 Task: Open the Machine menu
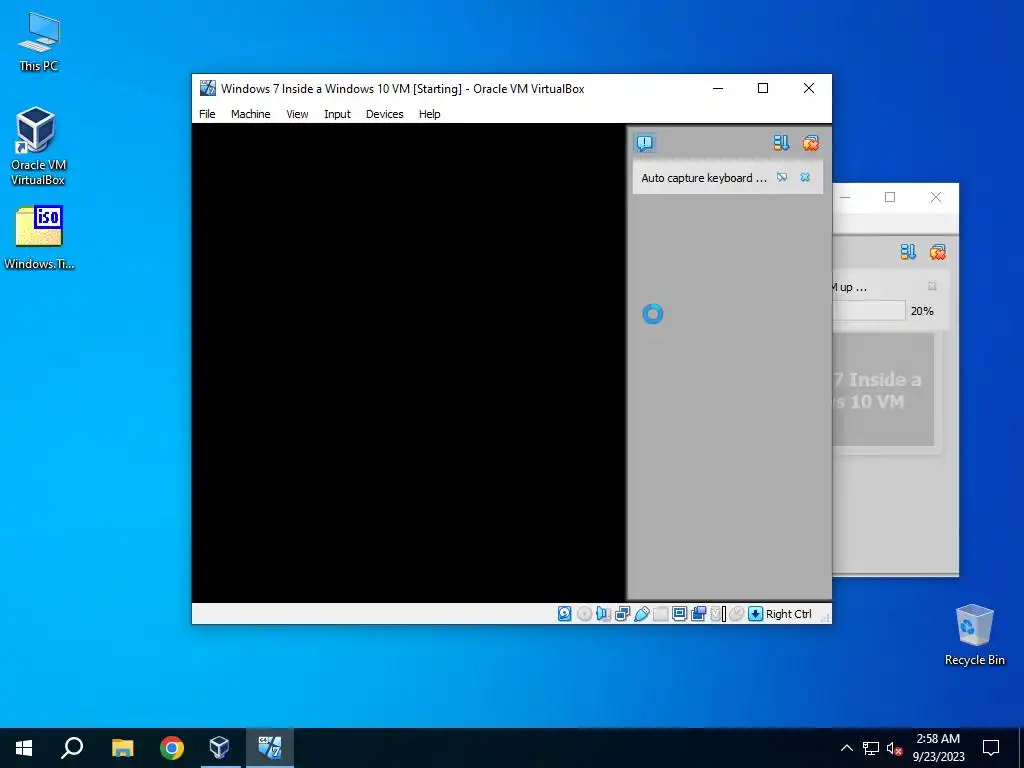coord(250,114)
